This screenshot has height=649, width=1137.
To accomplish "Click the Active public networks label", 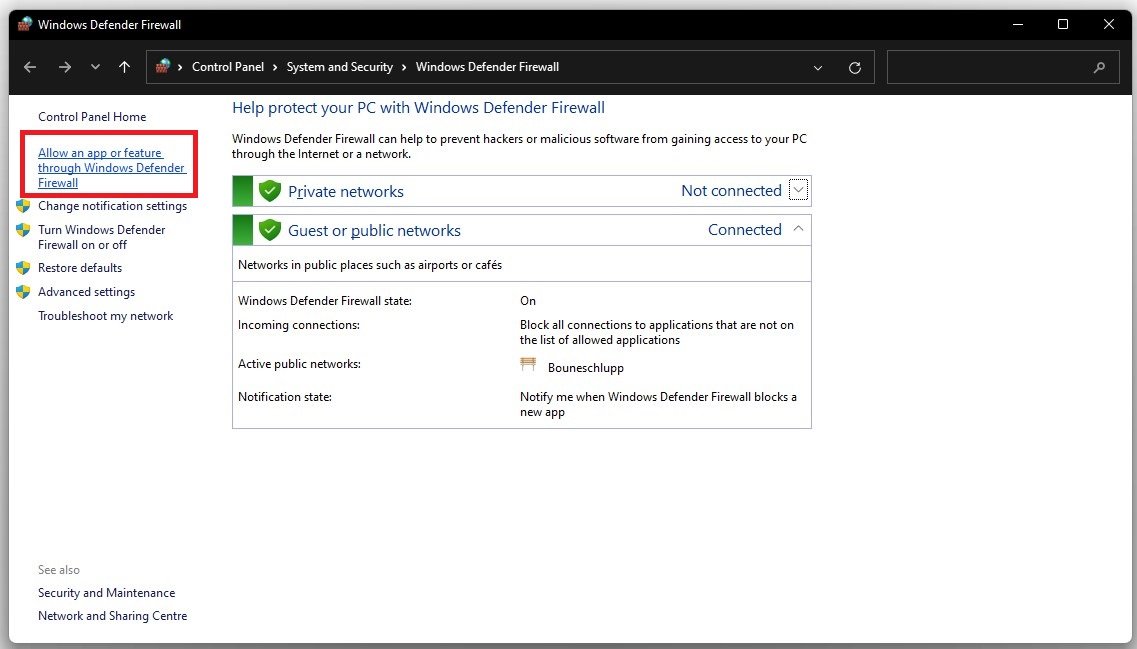I will tap(299, 363).
